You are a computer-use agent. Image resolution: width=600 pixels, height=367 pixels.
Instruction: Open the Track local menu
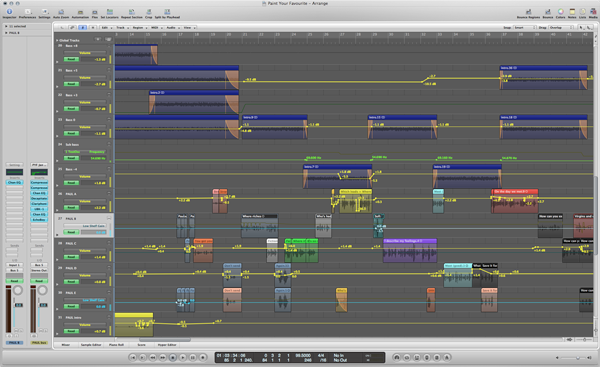point(122,28)
